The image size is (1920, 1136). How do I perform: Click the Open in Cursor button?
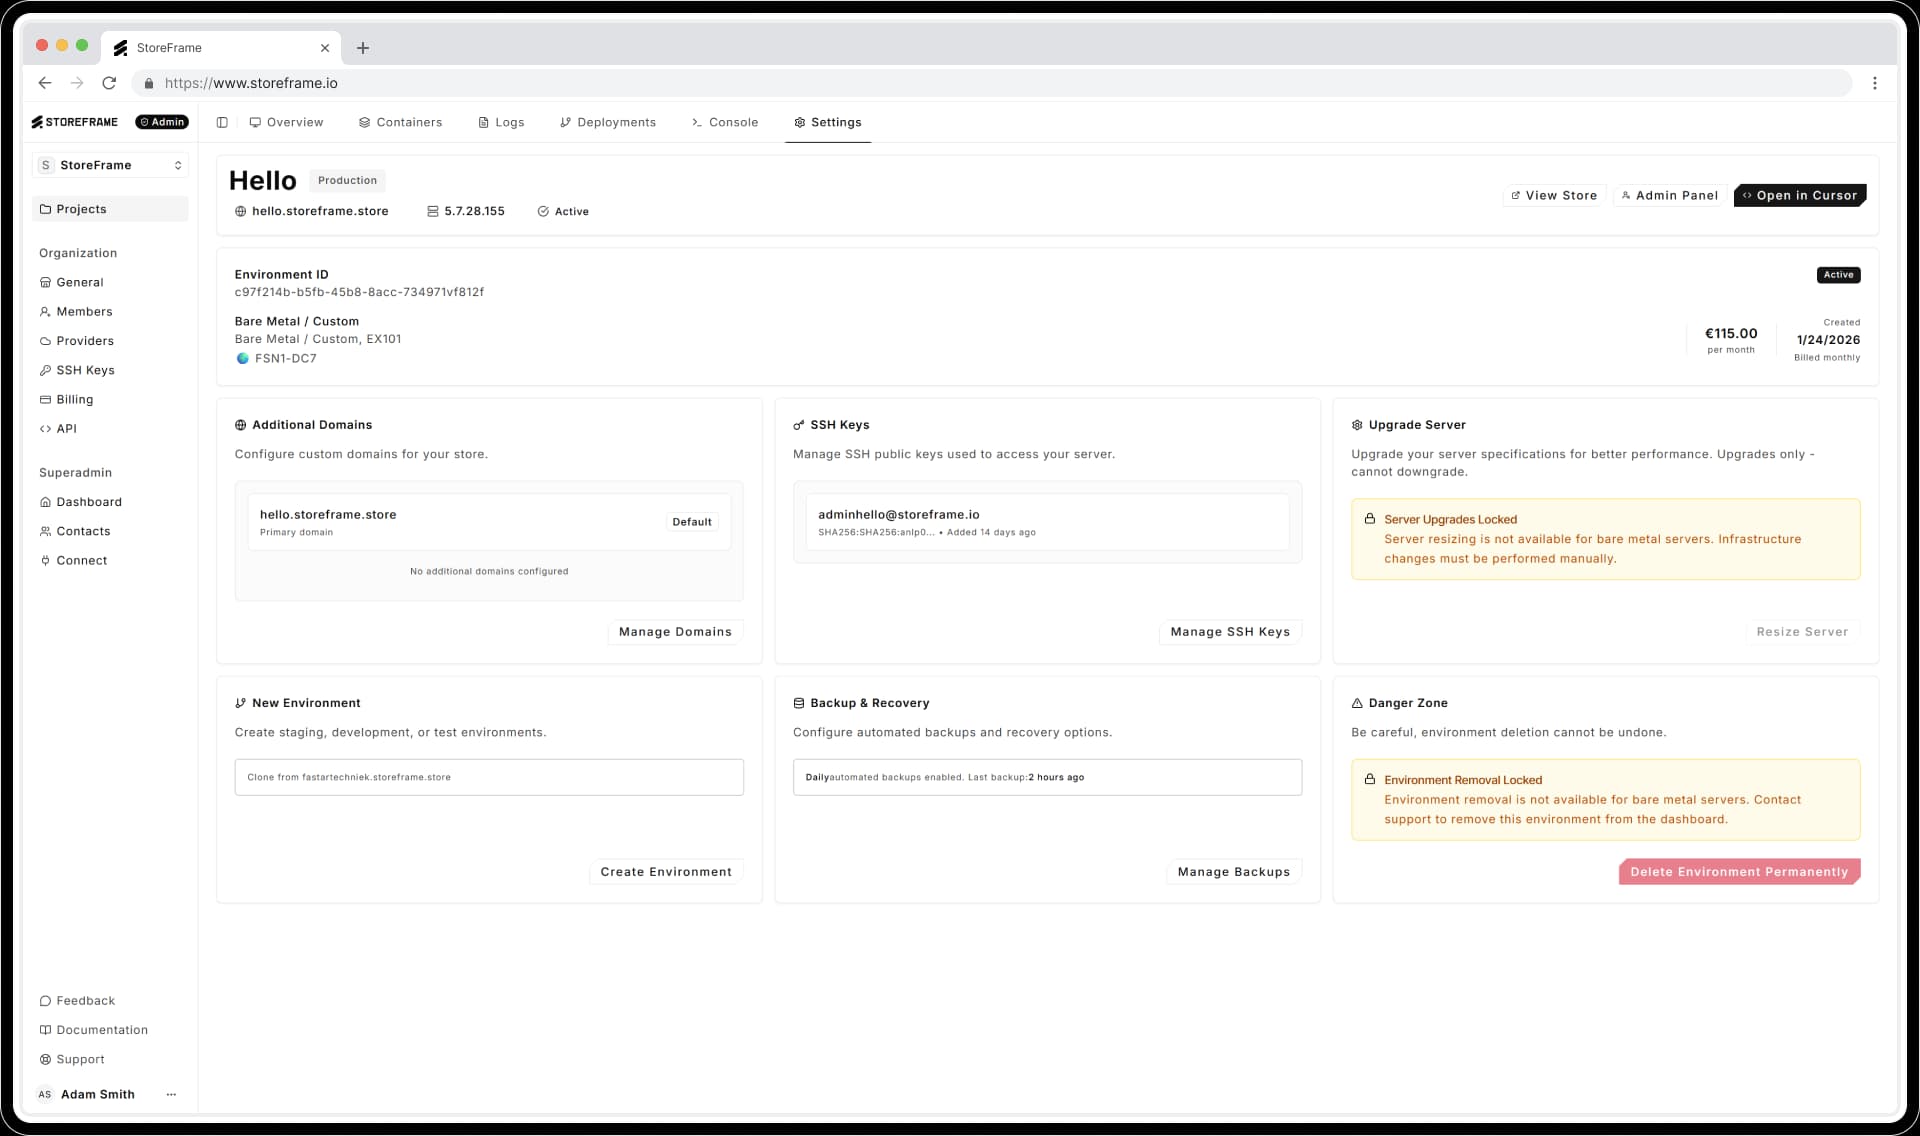point(1799,195)
